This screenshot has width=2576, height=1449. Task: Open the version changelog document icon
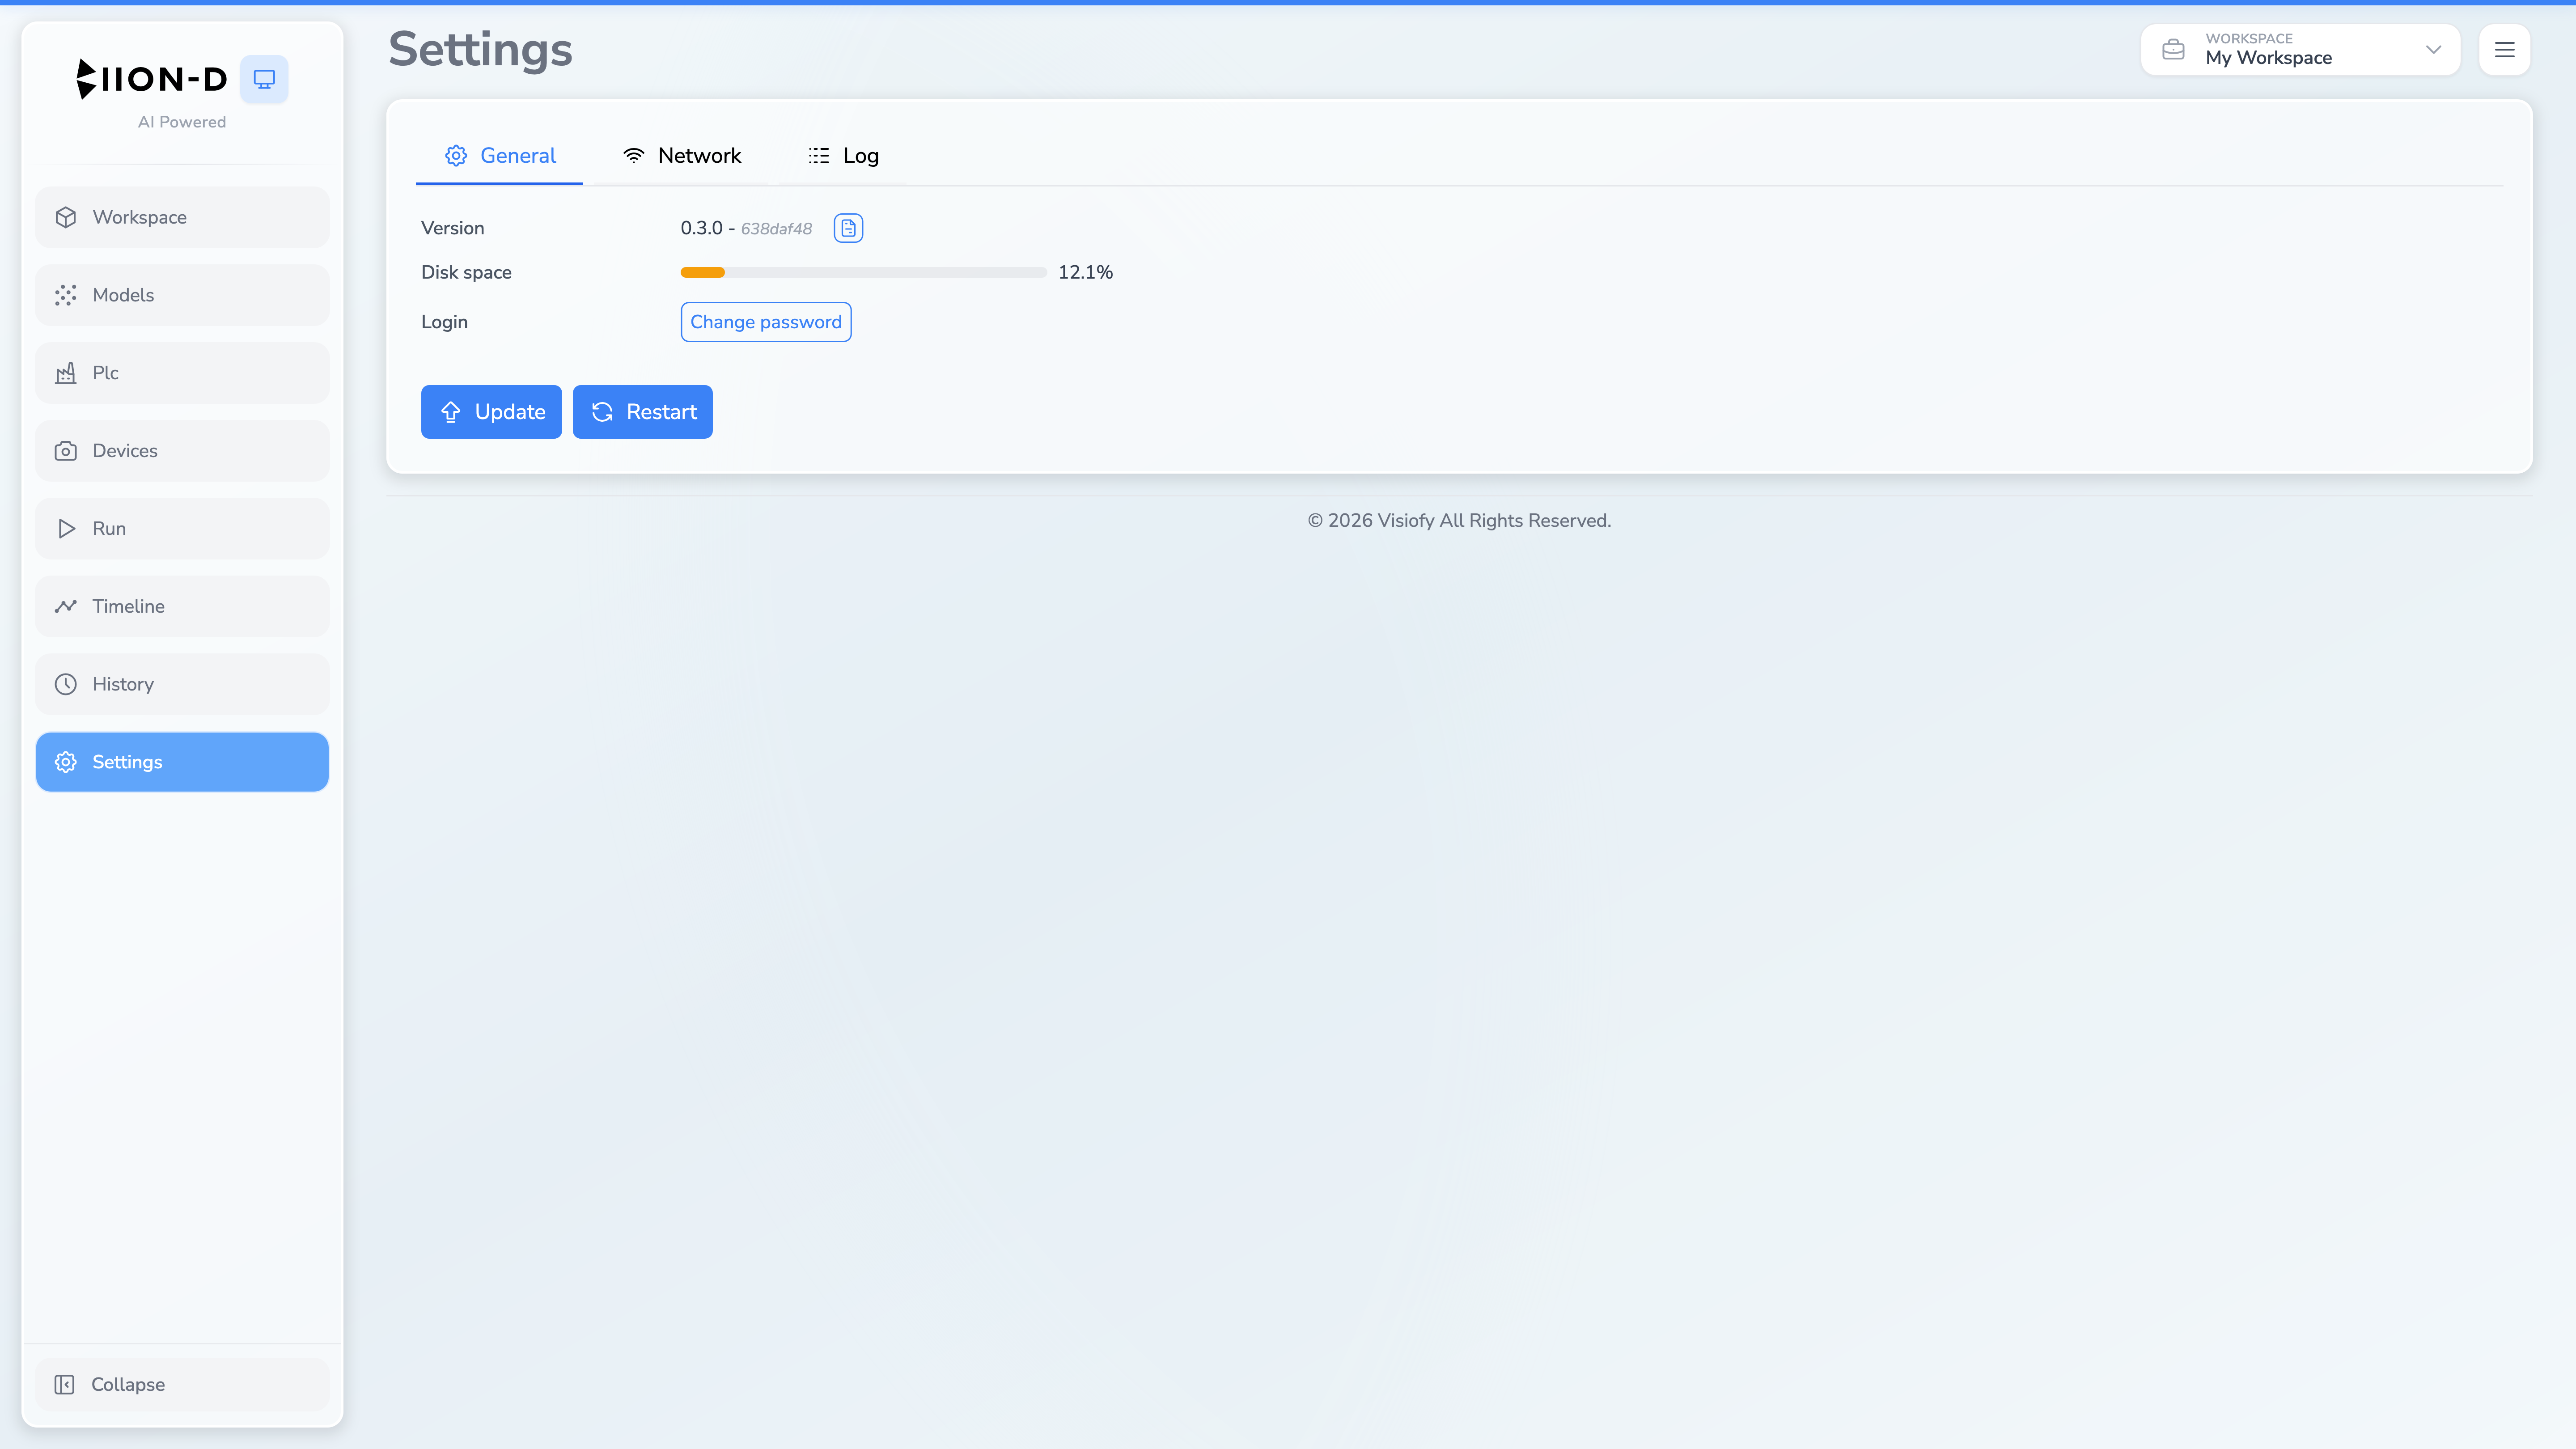pyautogui.click(x=848, y=228)
